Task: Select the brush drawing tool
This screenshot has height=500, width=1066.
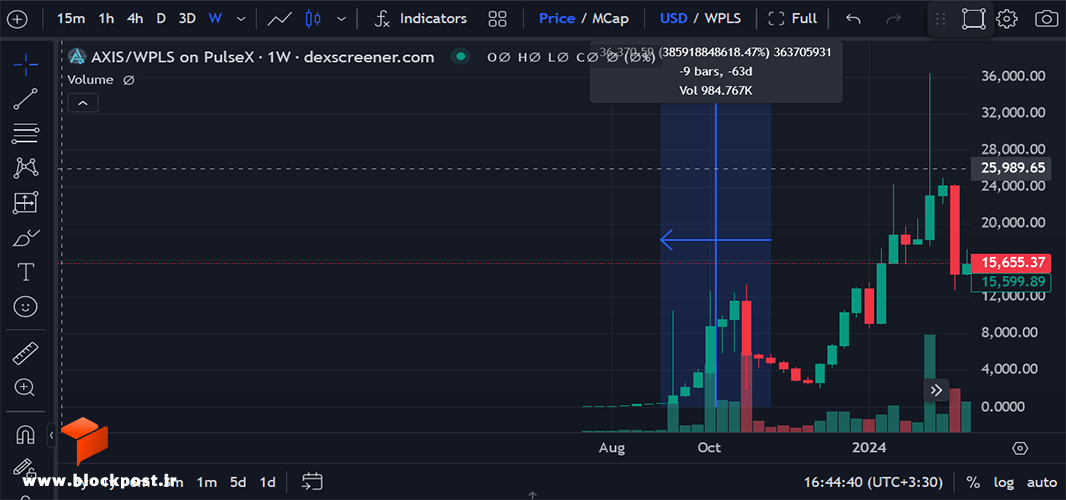Action: coord(25,237)
